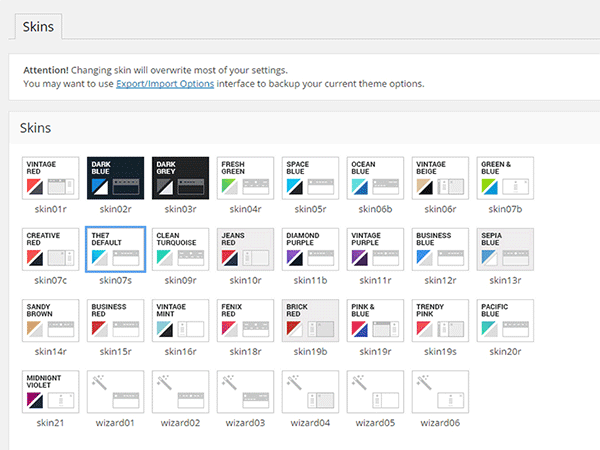Pick the Vintage Mint skin16r skin
Viewport: 600px width, 450px height.
coord(181,320)
